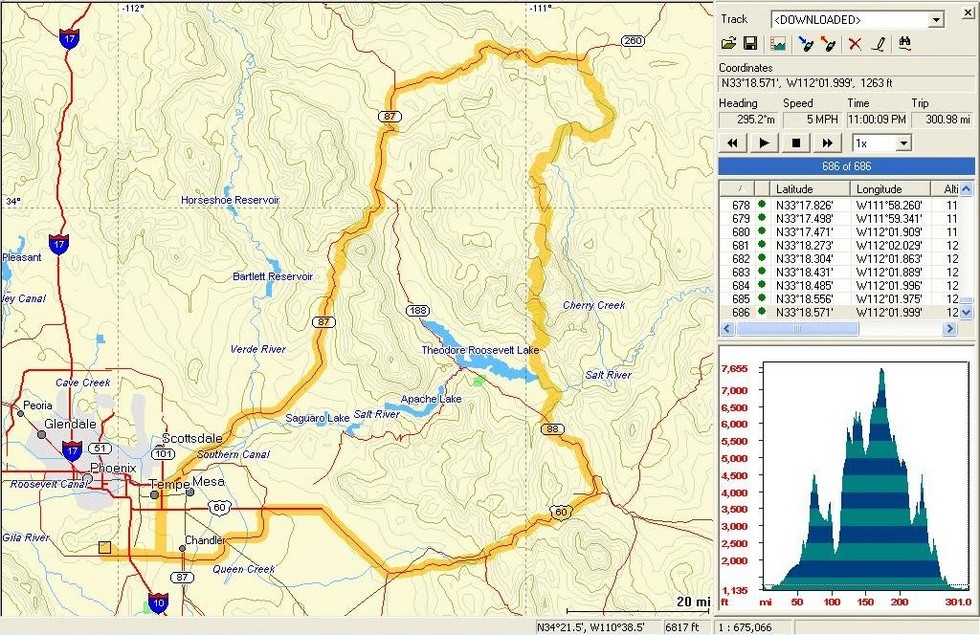Click the Time 11:00:09 PM field
Screen dimensions: 980x635
pyautogui.click(x=877, y=119)
